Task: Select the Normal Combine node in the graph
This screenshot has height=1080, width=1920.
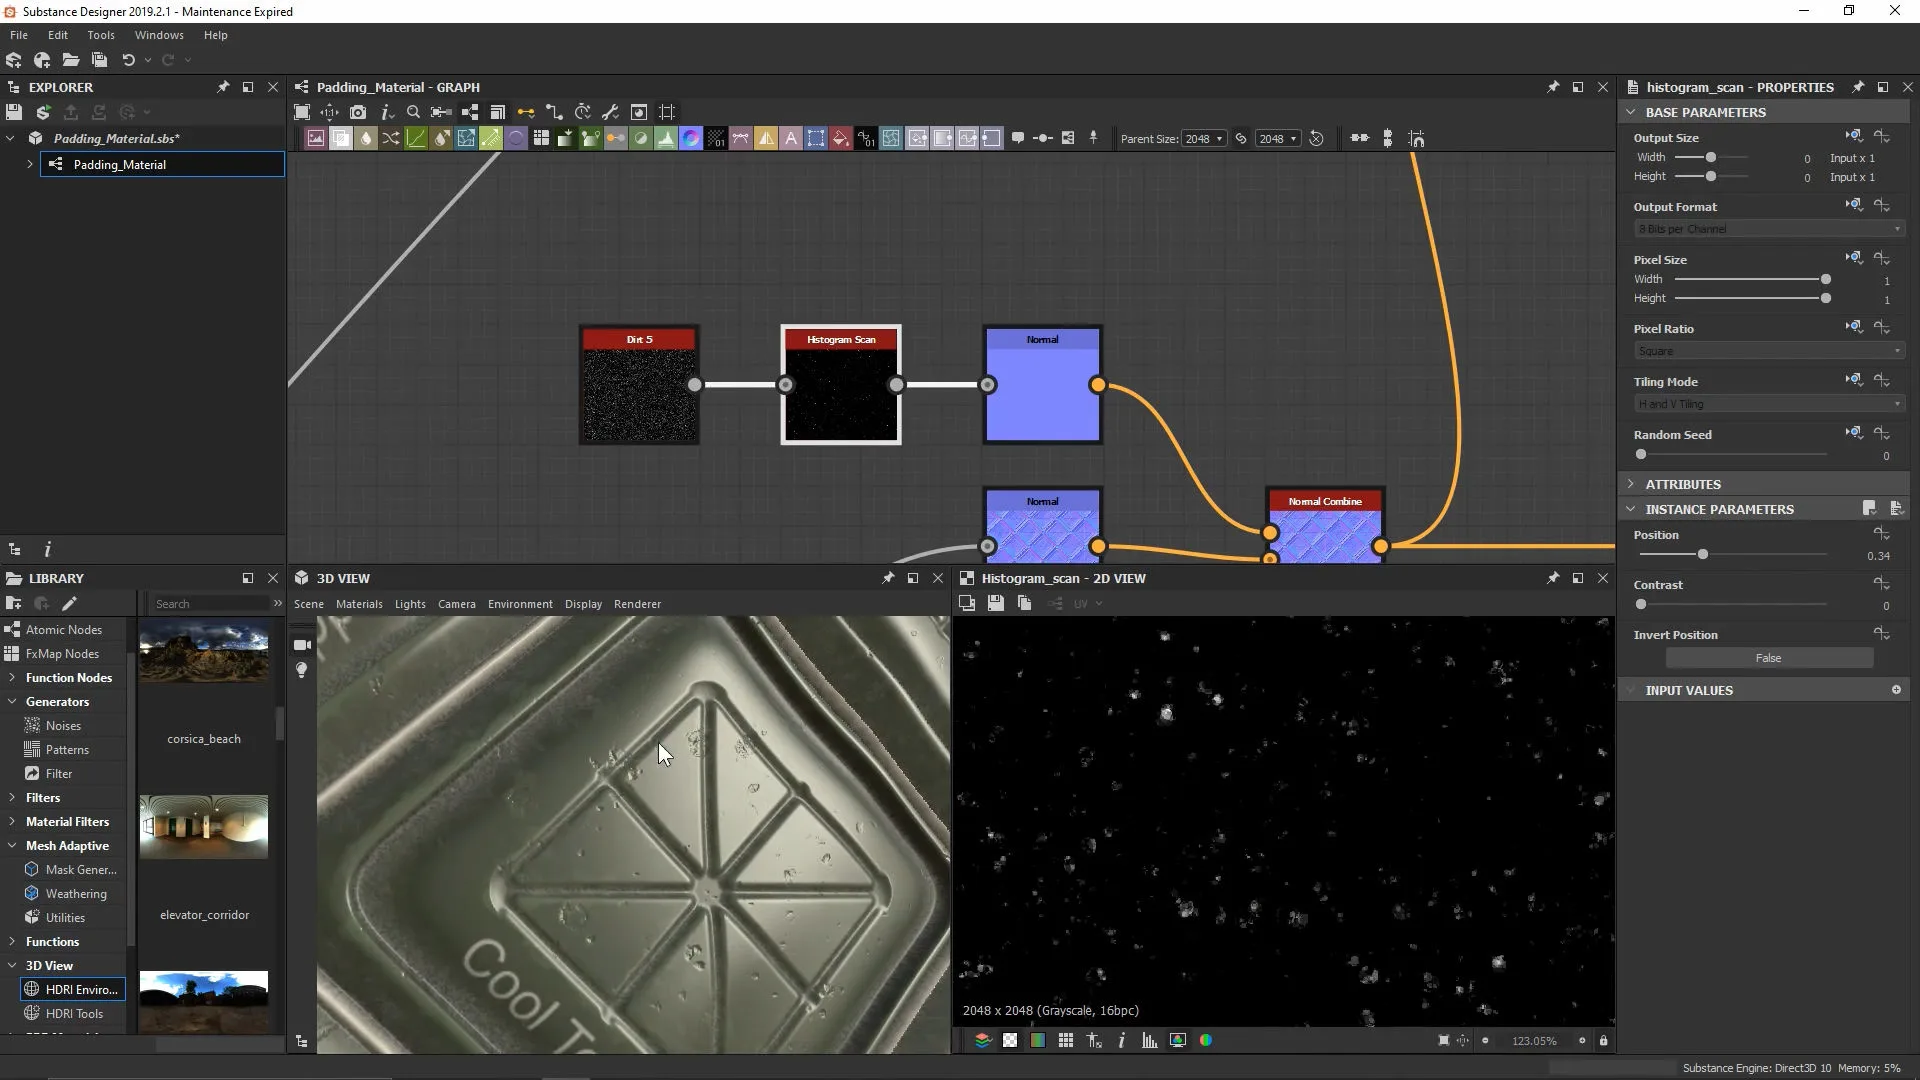Action: (1325, 527)
